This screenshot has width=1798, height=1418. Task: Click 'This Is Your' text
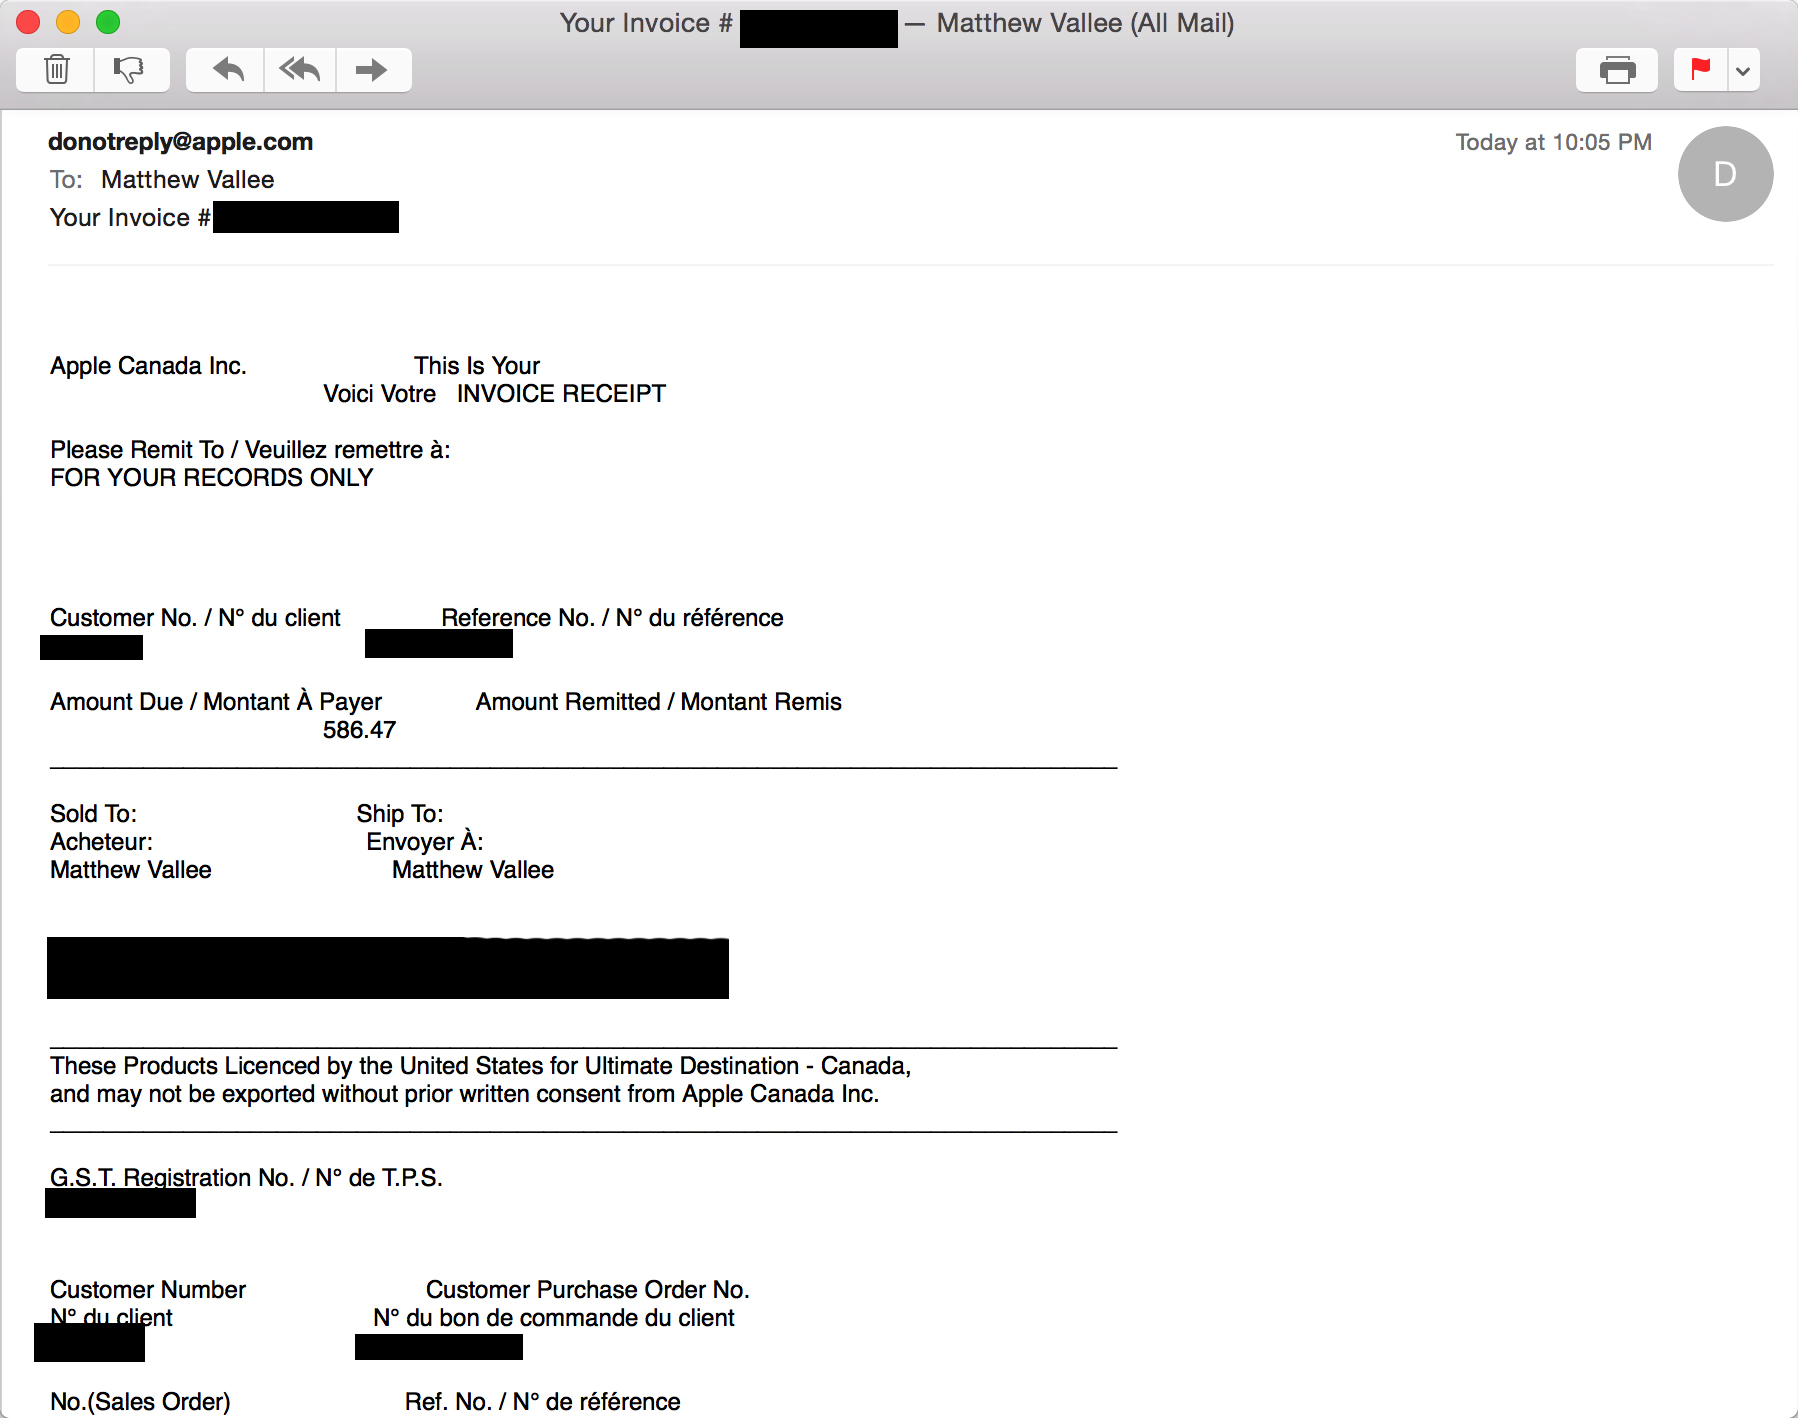(x=477, y=366)
